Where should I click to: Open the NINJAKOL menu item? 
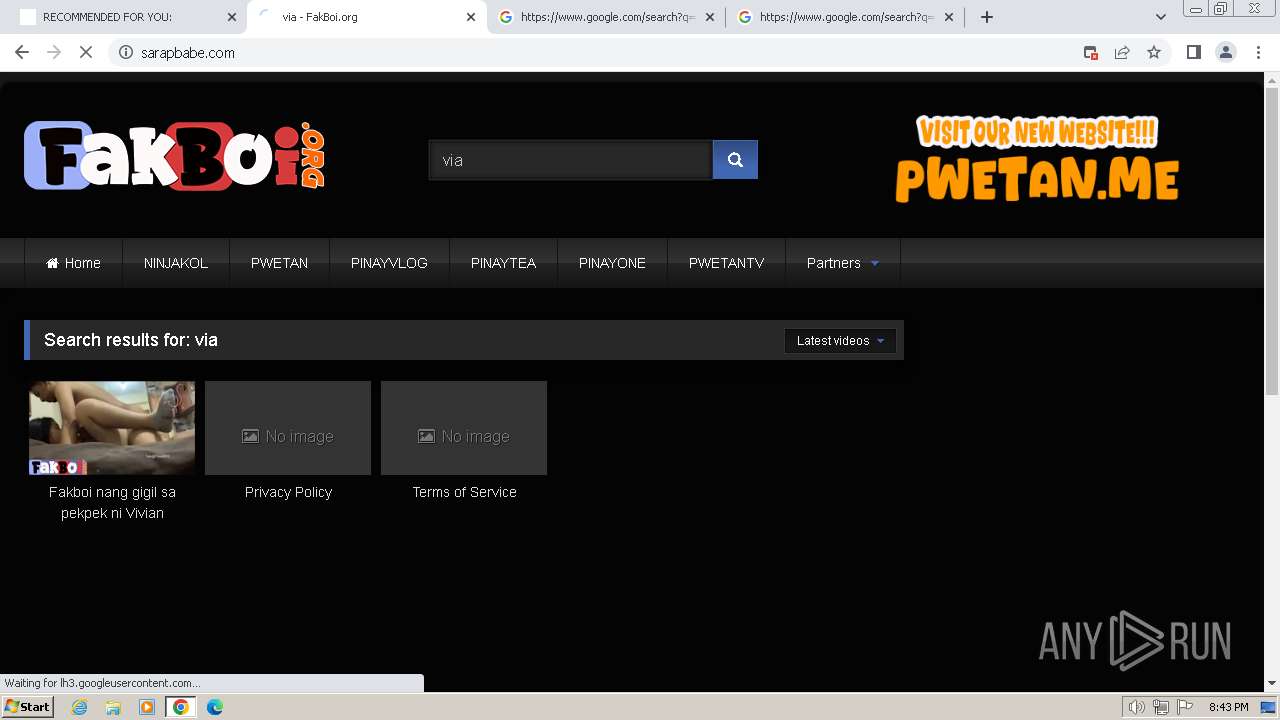(x=176, y=263)
